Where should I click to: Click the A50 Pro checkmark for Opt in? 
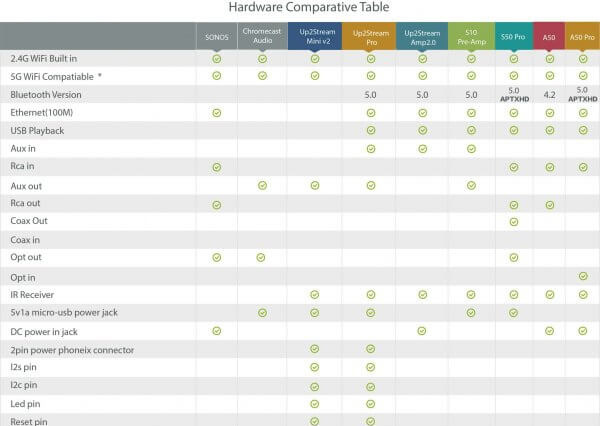point(583,276)
